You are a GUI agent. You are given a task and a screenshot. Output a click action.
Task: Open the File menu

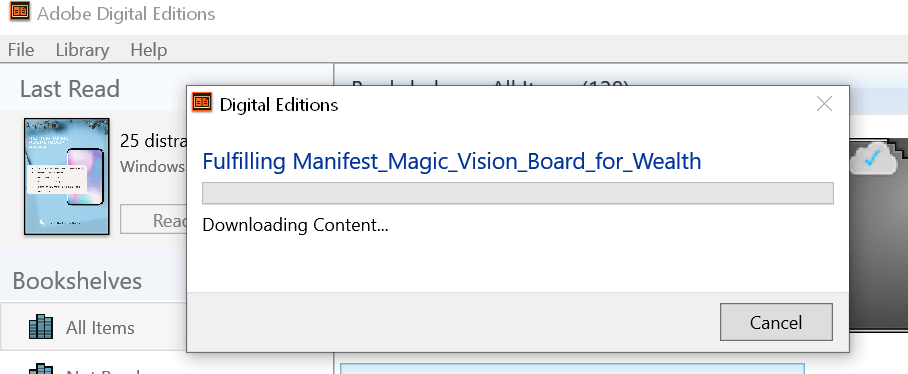21,50
